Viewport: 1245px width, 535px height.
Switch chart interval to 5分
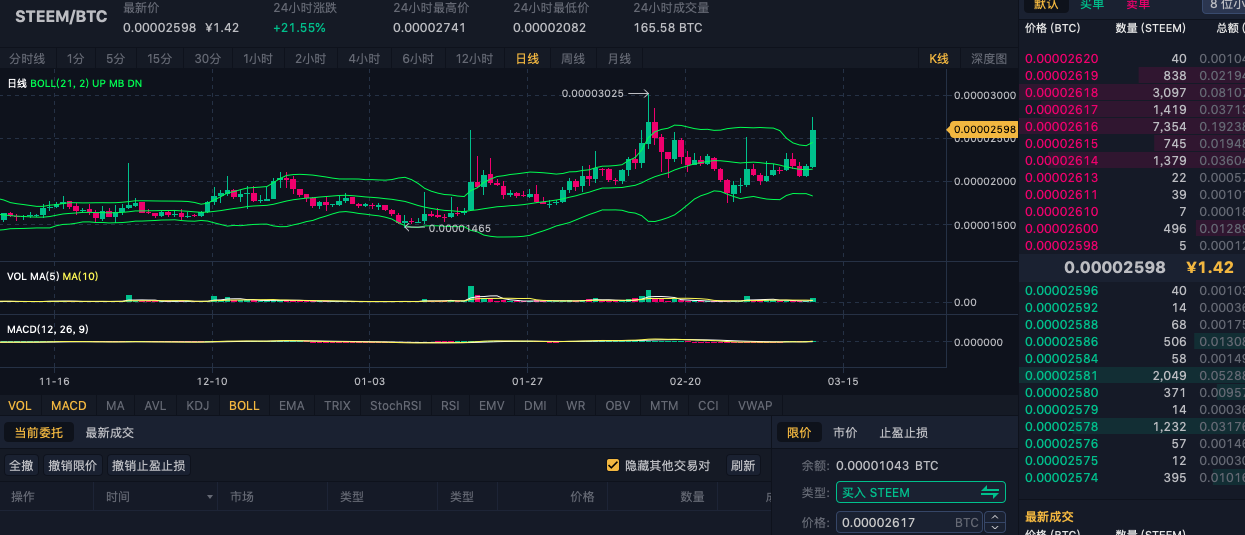116,59
